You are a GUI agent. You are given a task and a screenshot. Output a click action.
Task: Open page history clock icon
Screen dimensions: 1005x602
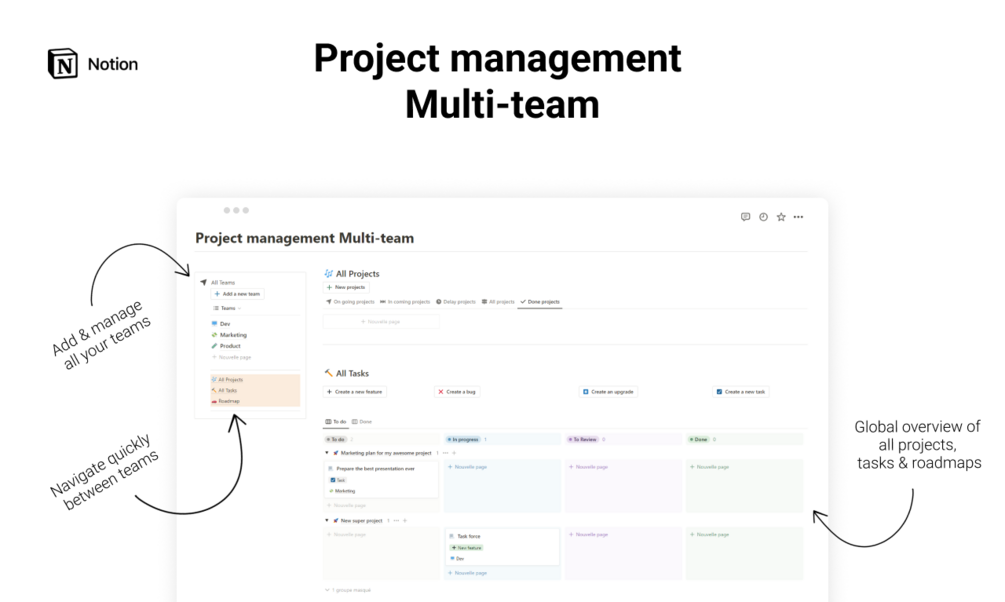[x=763, y=217]
